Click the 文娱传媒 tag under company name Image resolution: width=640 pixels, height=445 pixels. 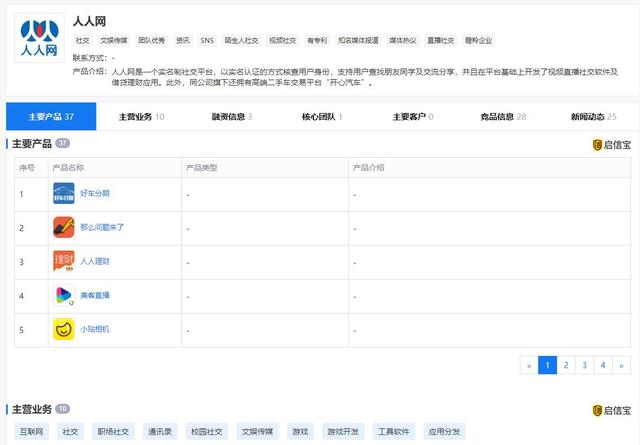coord(113,40)
